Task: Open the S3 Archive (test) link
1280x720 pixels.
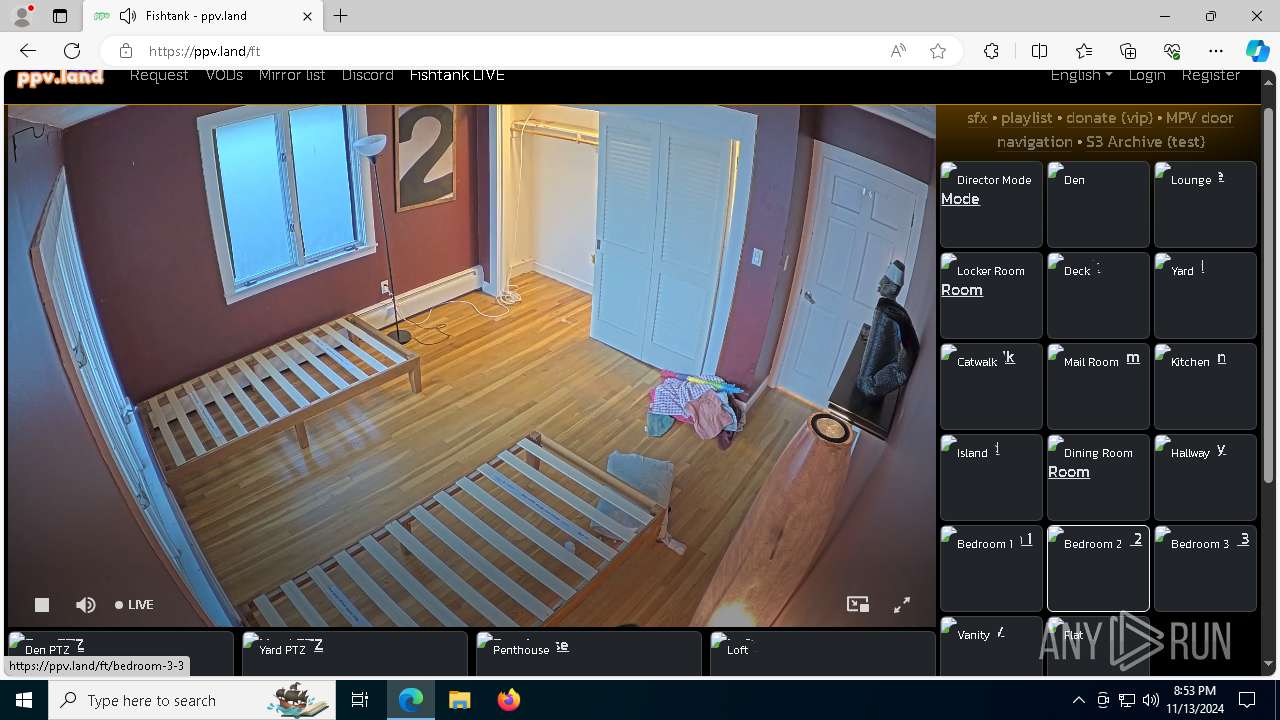Action: pos(1145,142)
